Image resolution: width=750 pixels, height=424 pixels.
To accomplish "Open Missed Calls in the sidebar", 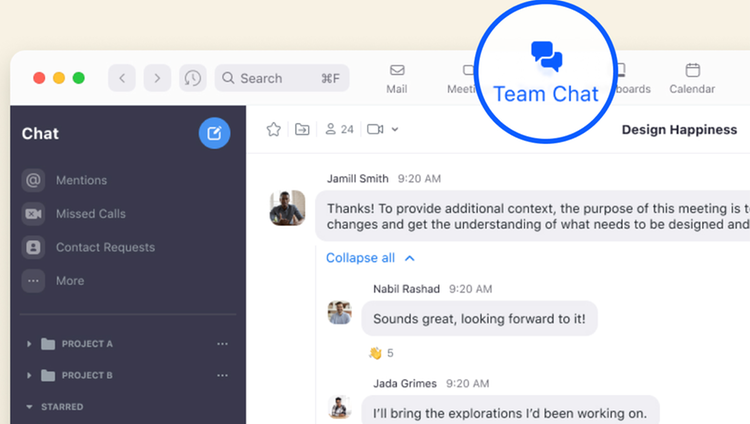I will click(x=74, y=214).
